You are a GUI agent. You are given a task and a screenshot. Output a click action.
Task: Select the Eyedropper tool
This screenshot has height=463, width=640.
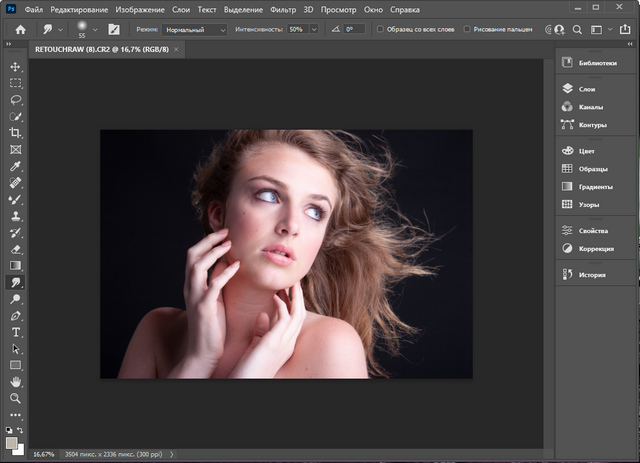pyautogui.click(x=16, y=166)
